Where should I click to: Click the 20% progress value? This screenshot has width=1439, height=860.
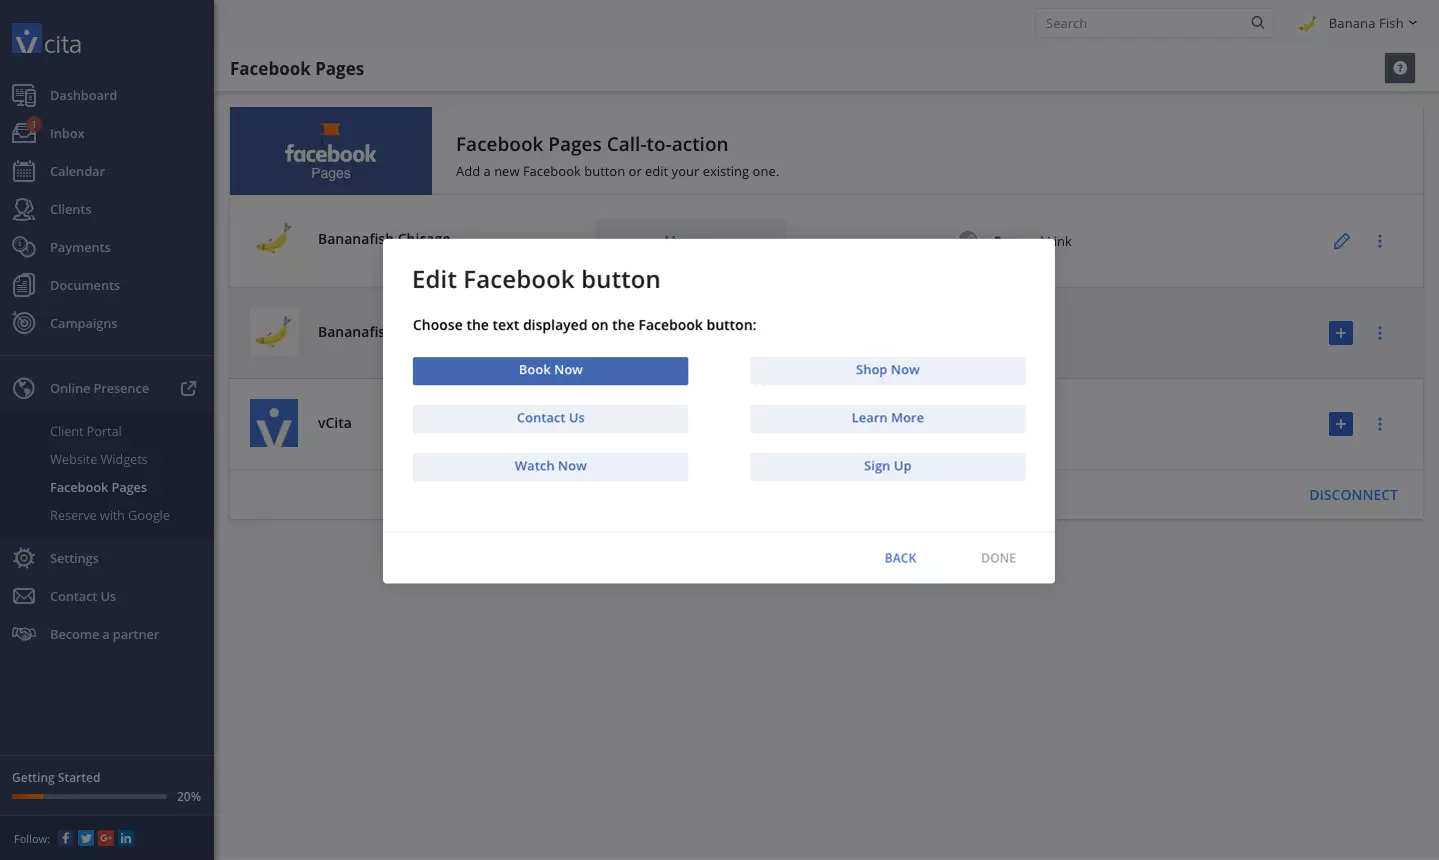189,797
